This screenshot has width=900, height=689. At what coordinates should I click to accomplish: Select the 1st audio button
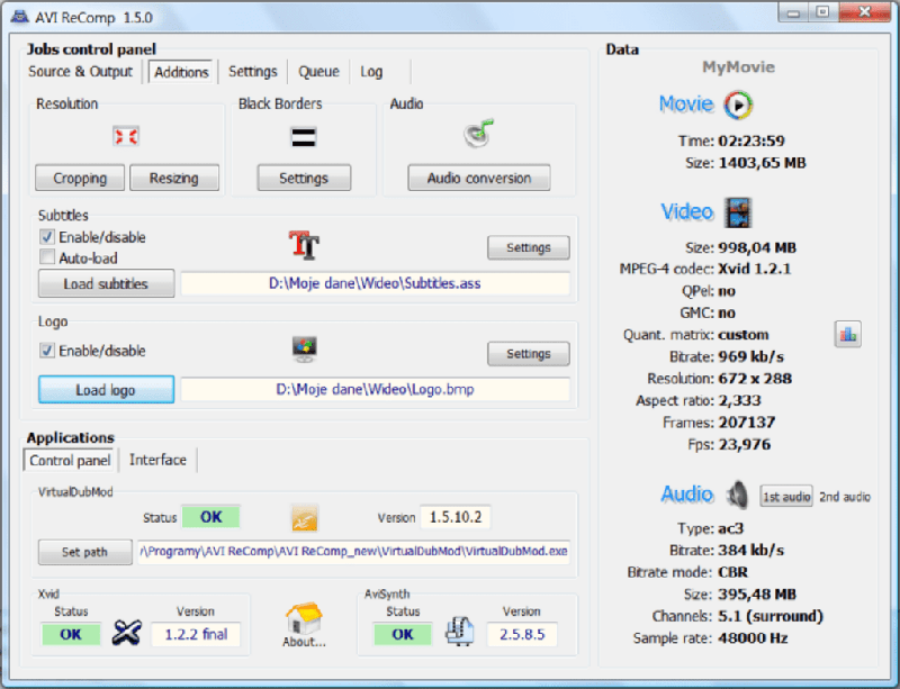click(786, 497)
